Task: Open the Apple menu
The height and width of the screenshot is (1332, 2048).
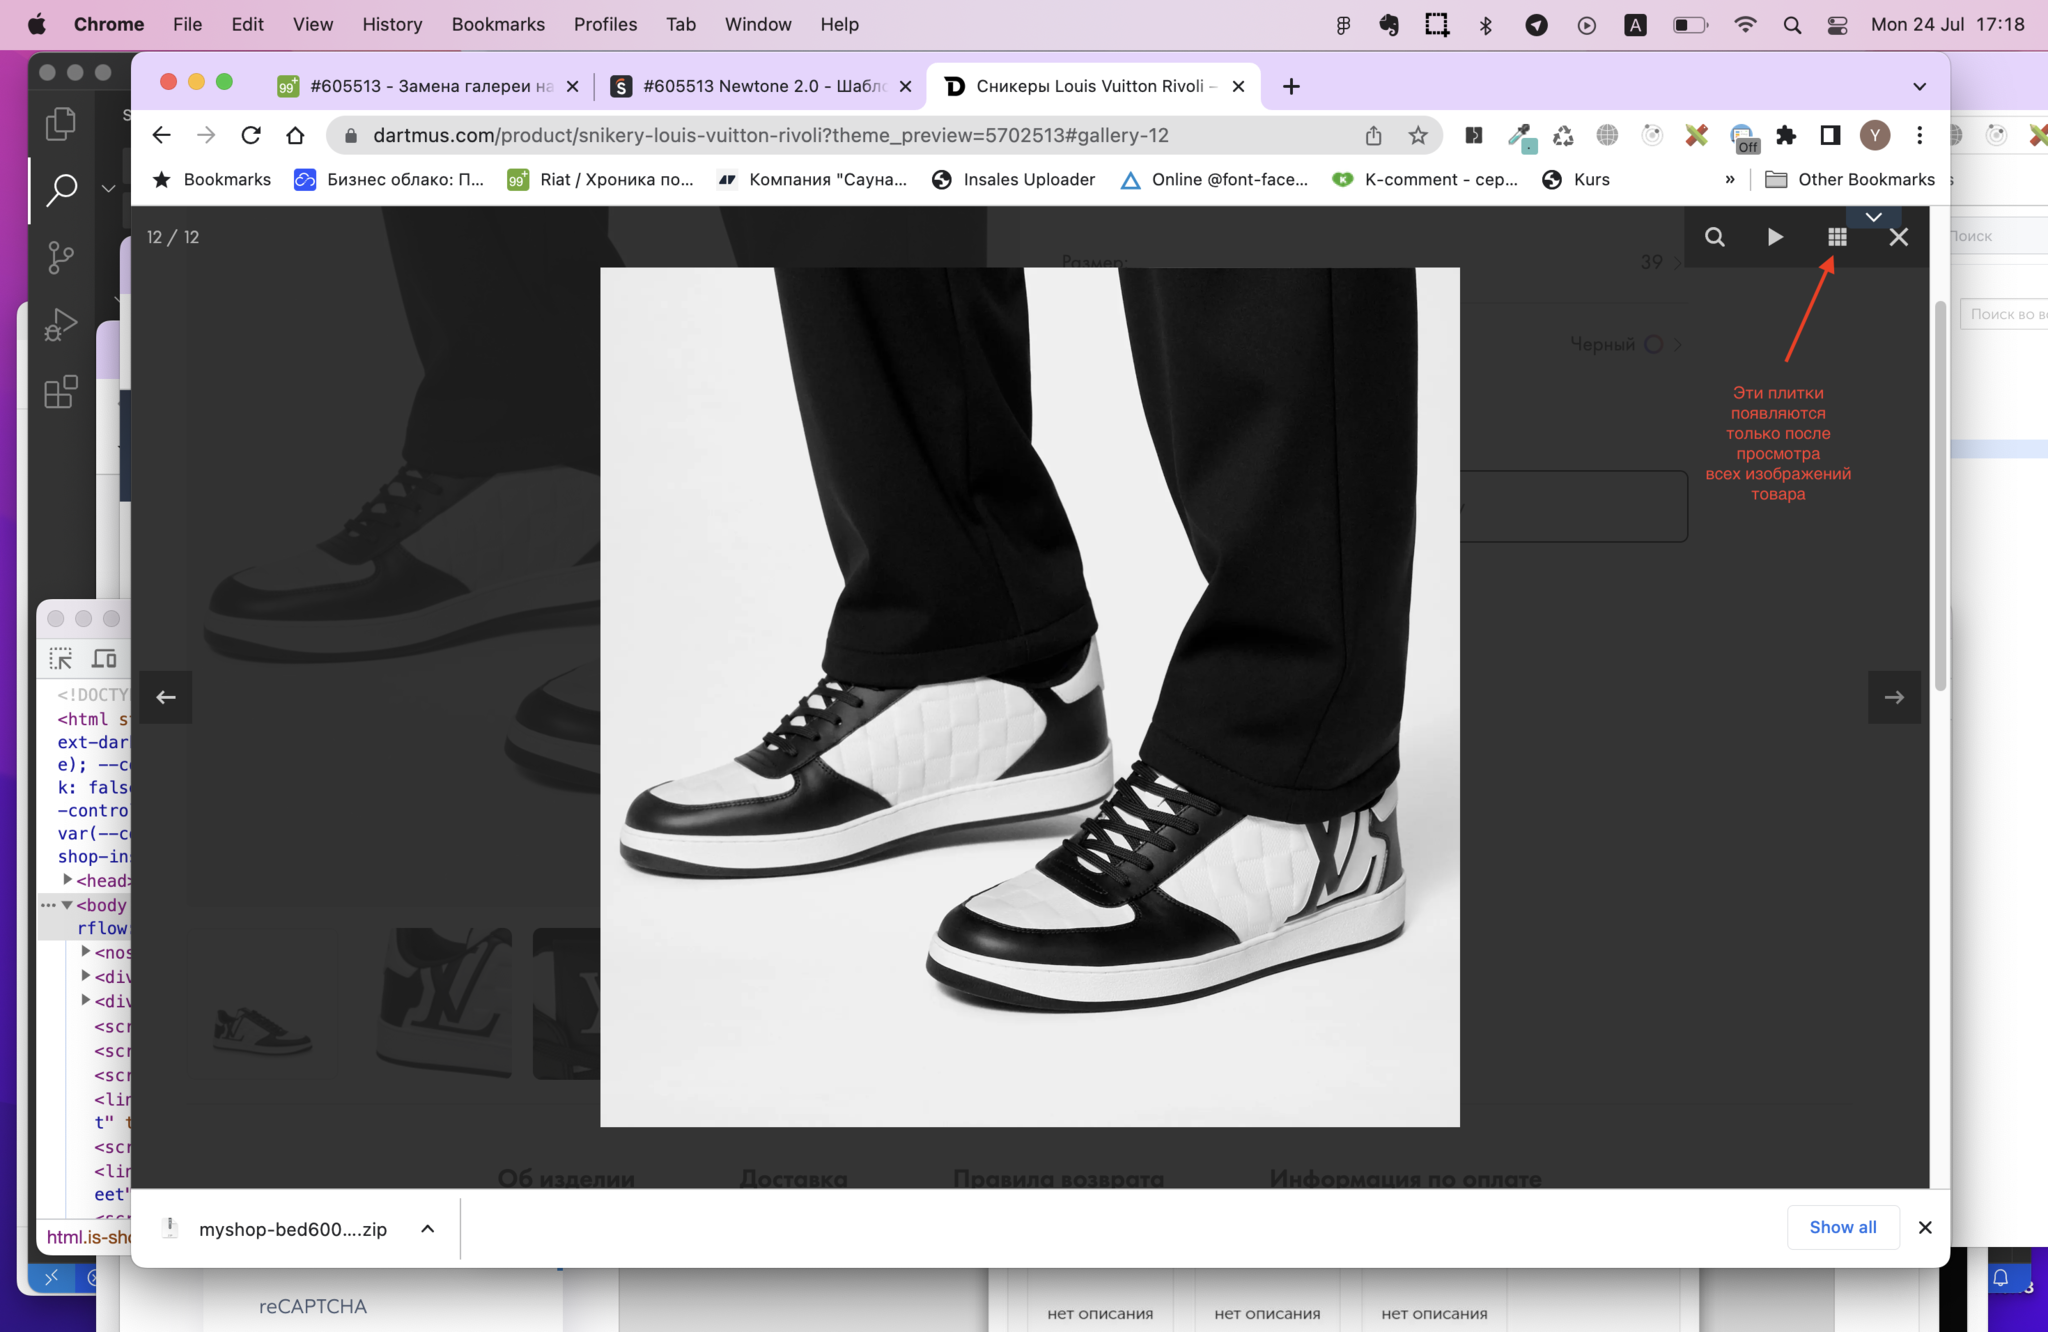Action: [x=36, y=24]
